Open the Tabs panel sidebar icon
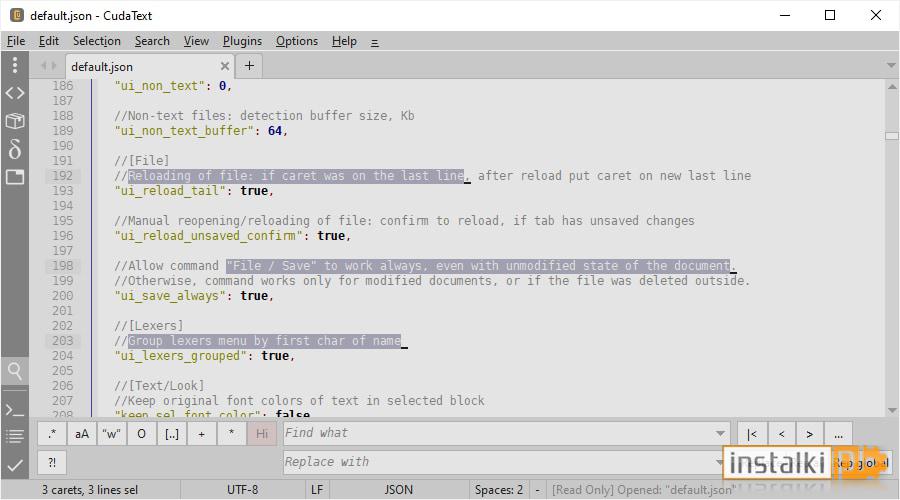900x500 pixels. click(15, 176)
